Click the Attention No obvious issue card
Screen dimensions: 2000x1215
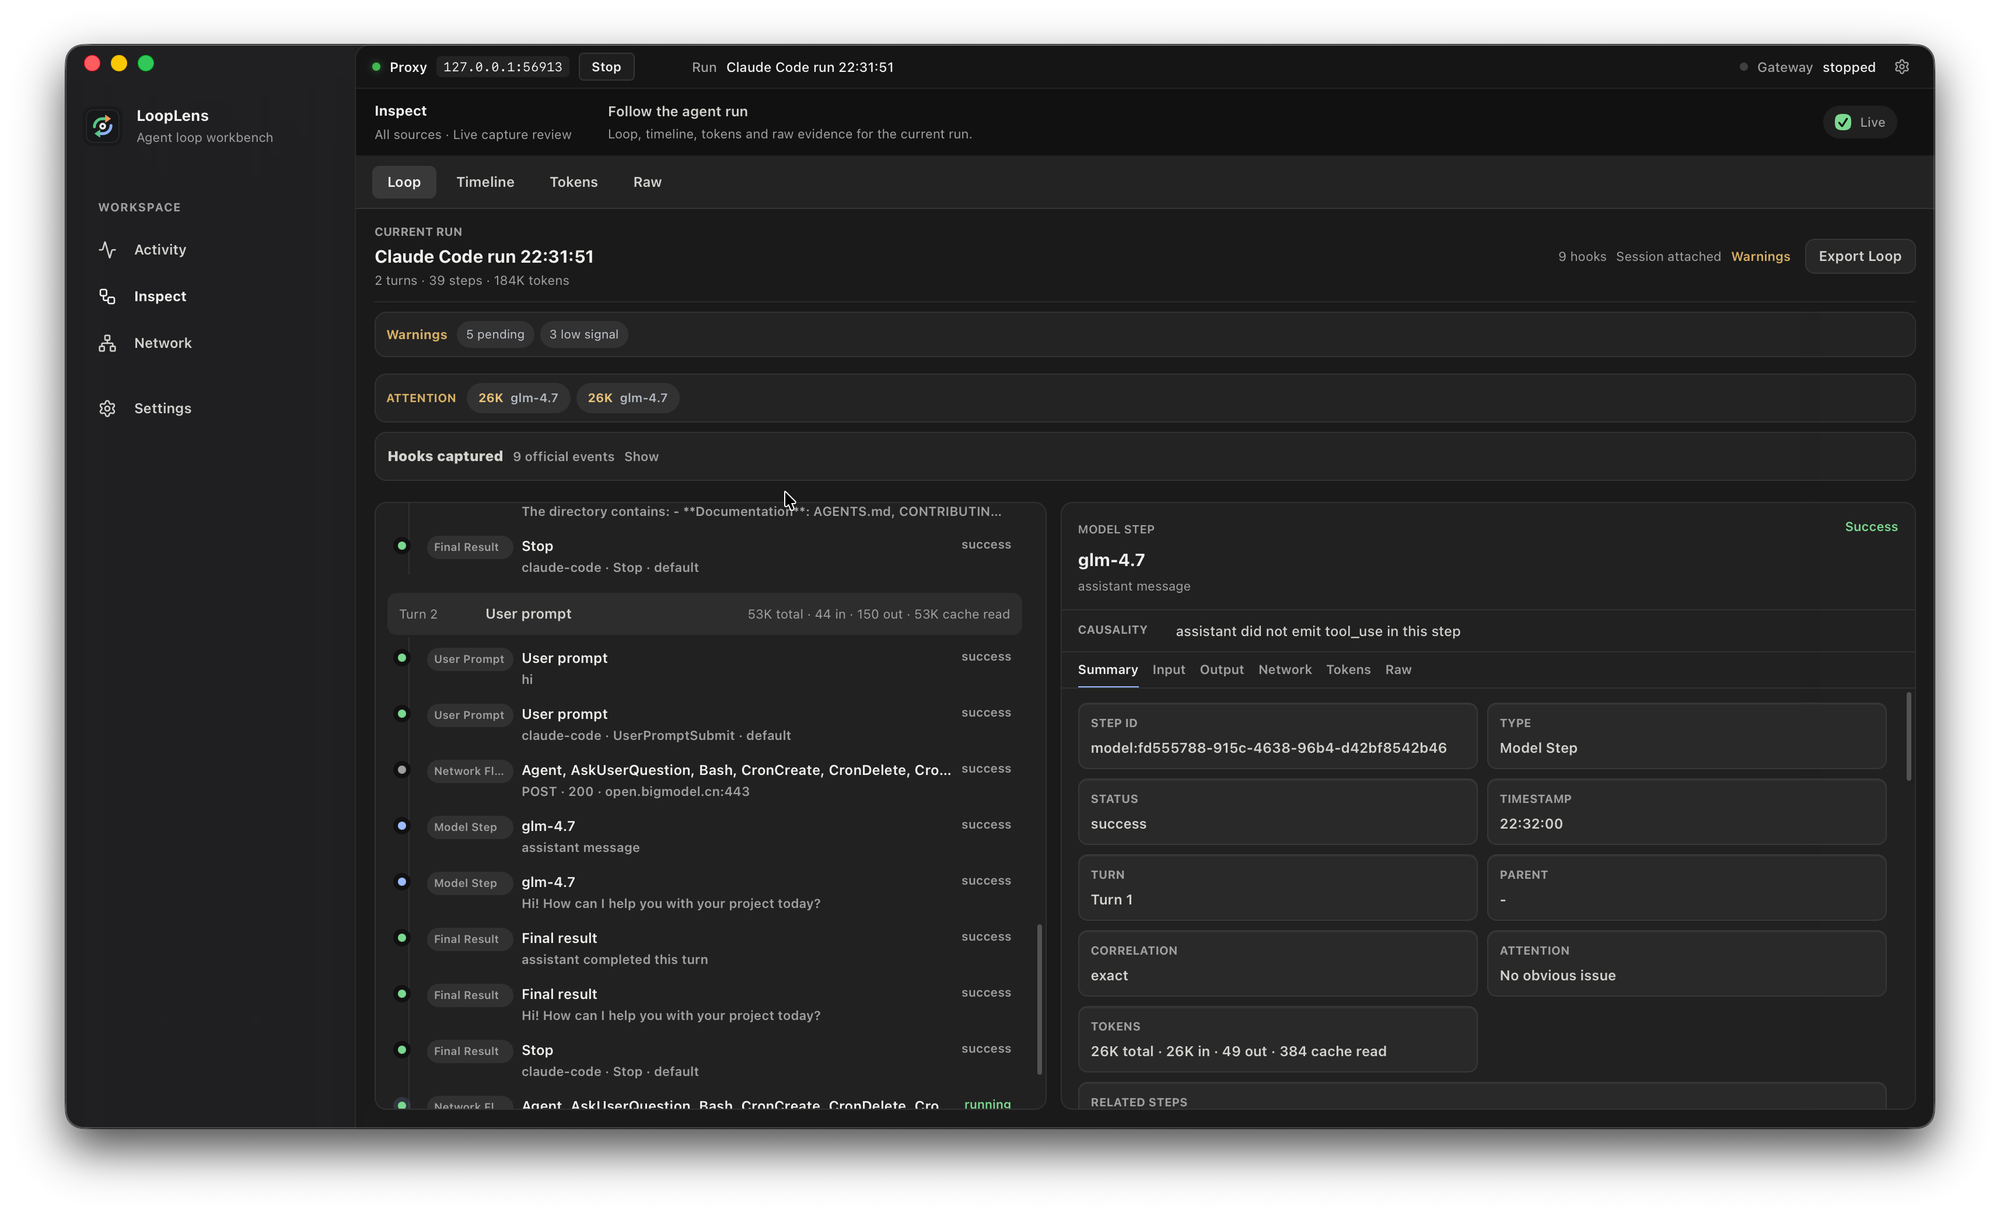1686,964
